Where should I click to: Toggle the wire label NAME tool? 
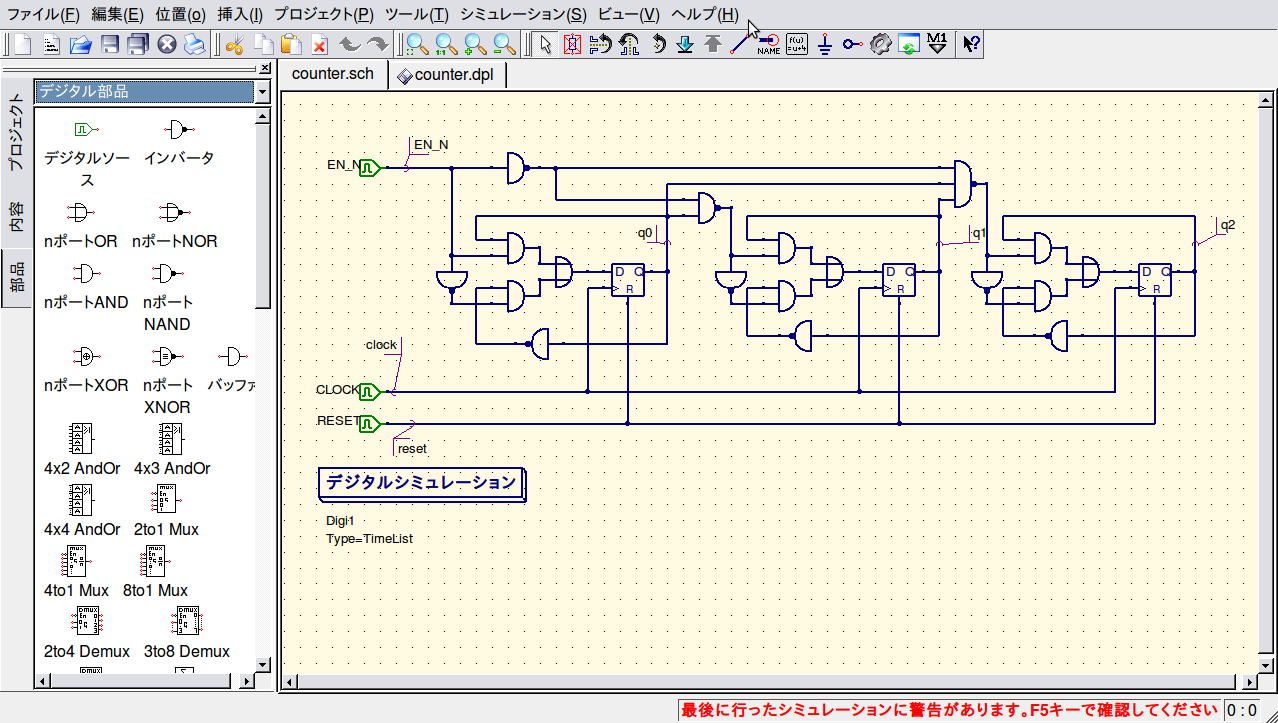tap(768, 44)
